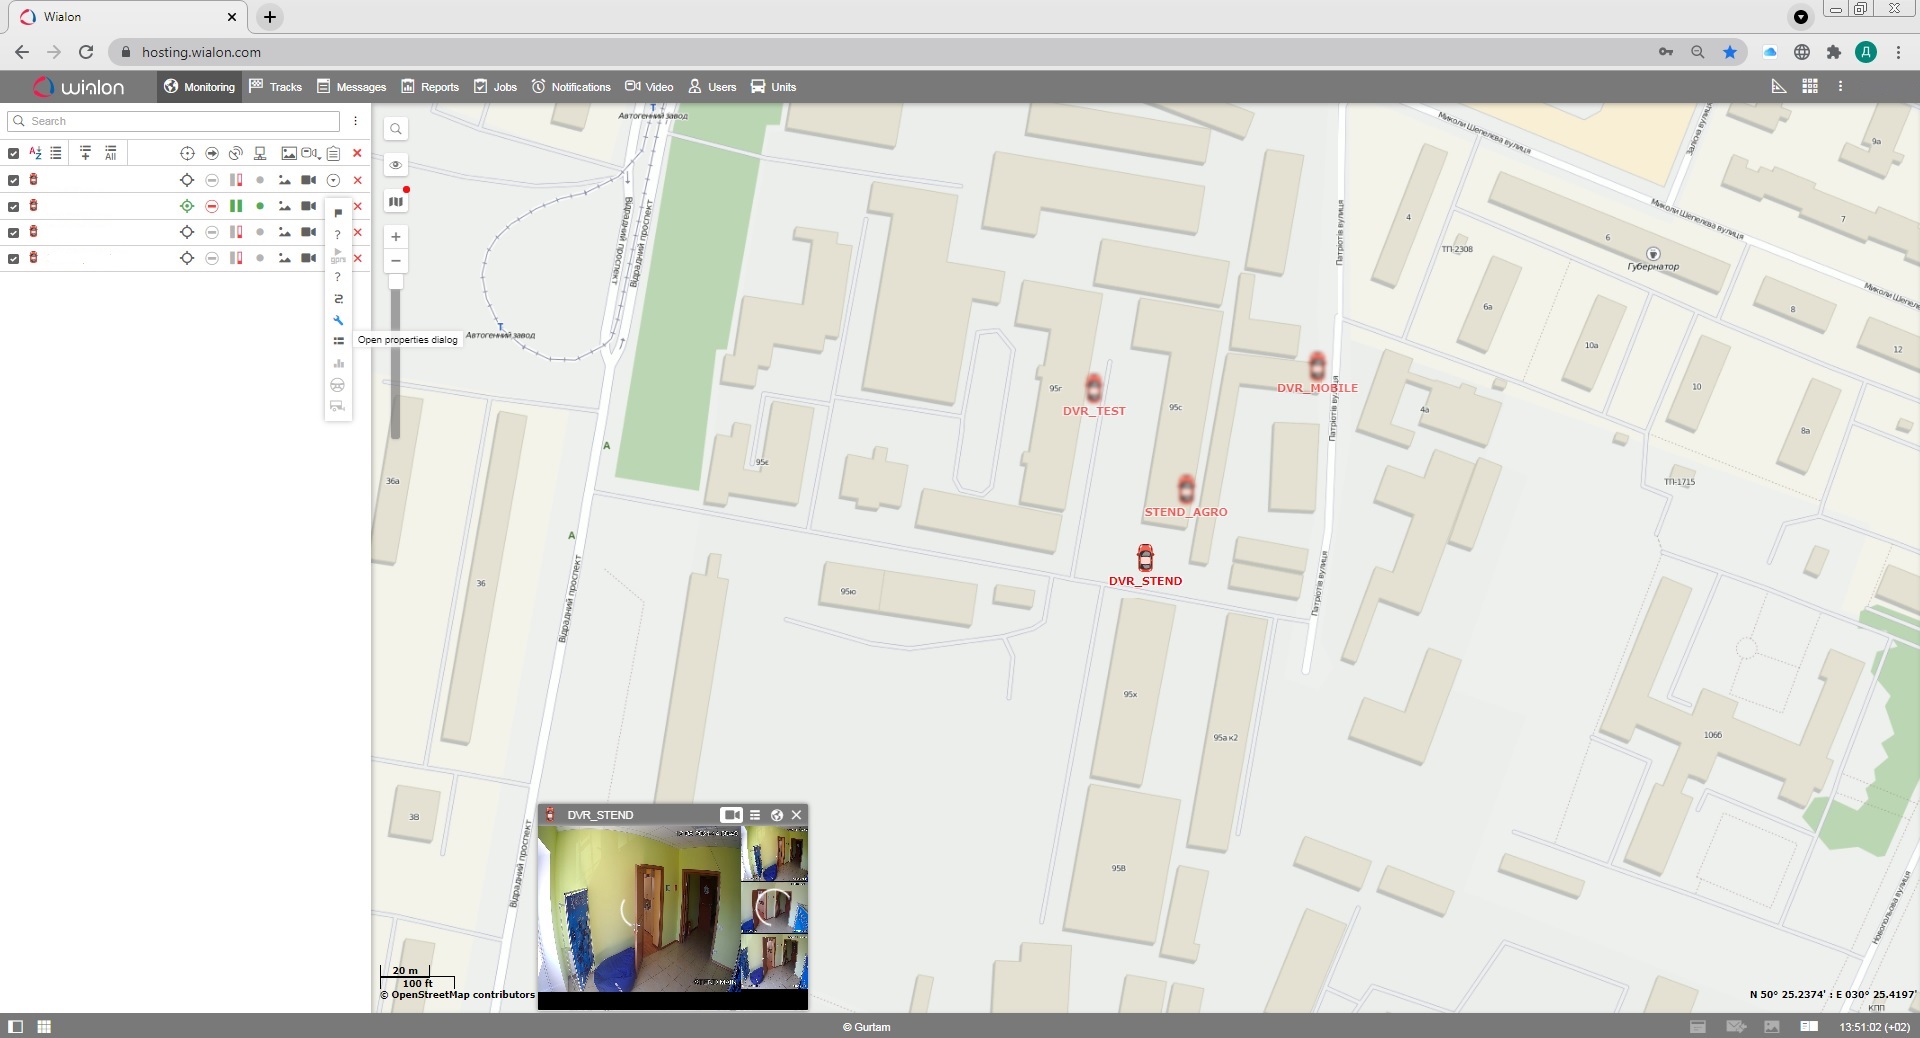Expand first unit's circled arrow actions dropdown
This screenshot has width=1920, height=1038.
pos(333,181)
